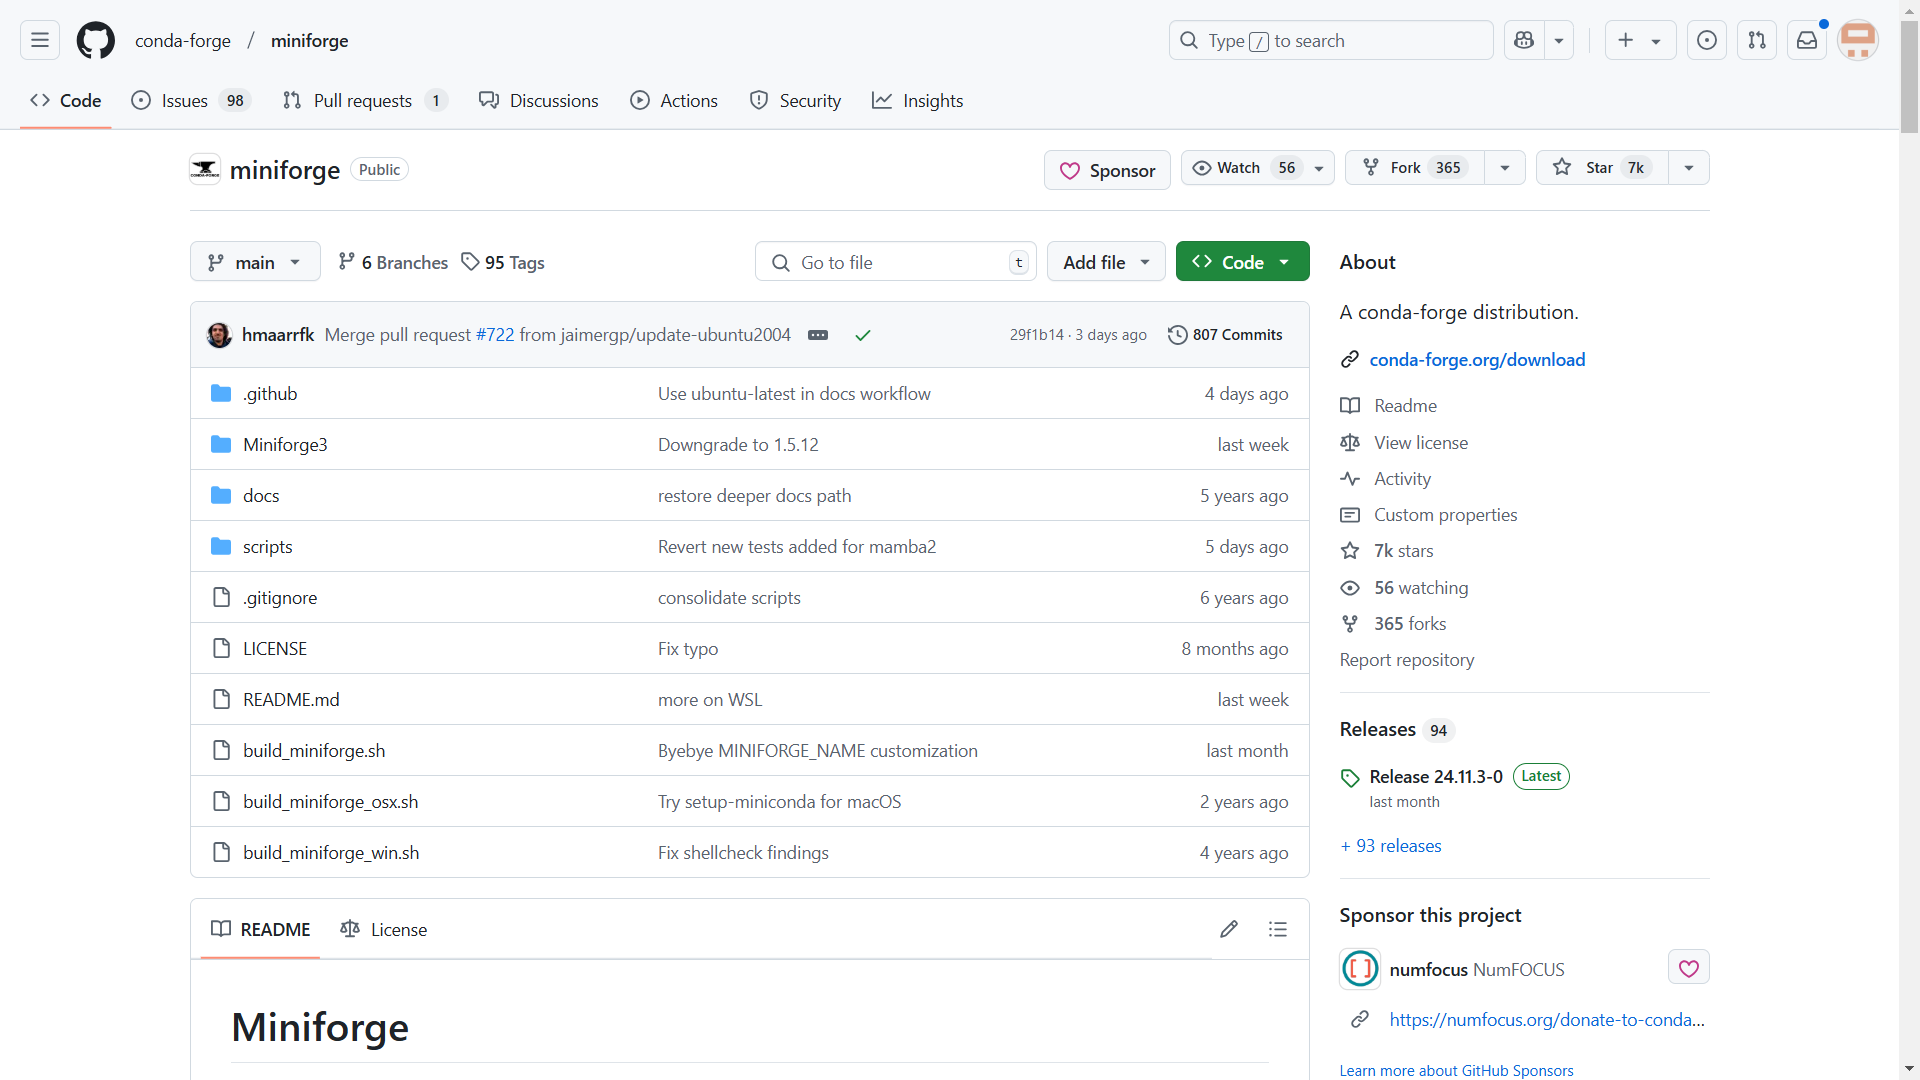Open README outline list icon

click(1278, 929)
